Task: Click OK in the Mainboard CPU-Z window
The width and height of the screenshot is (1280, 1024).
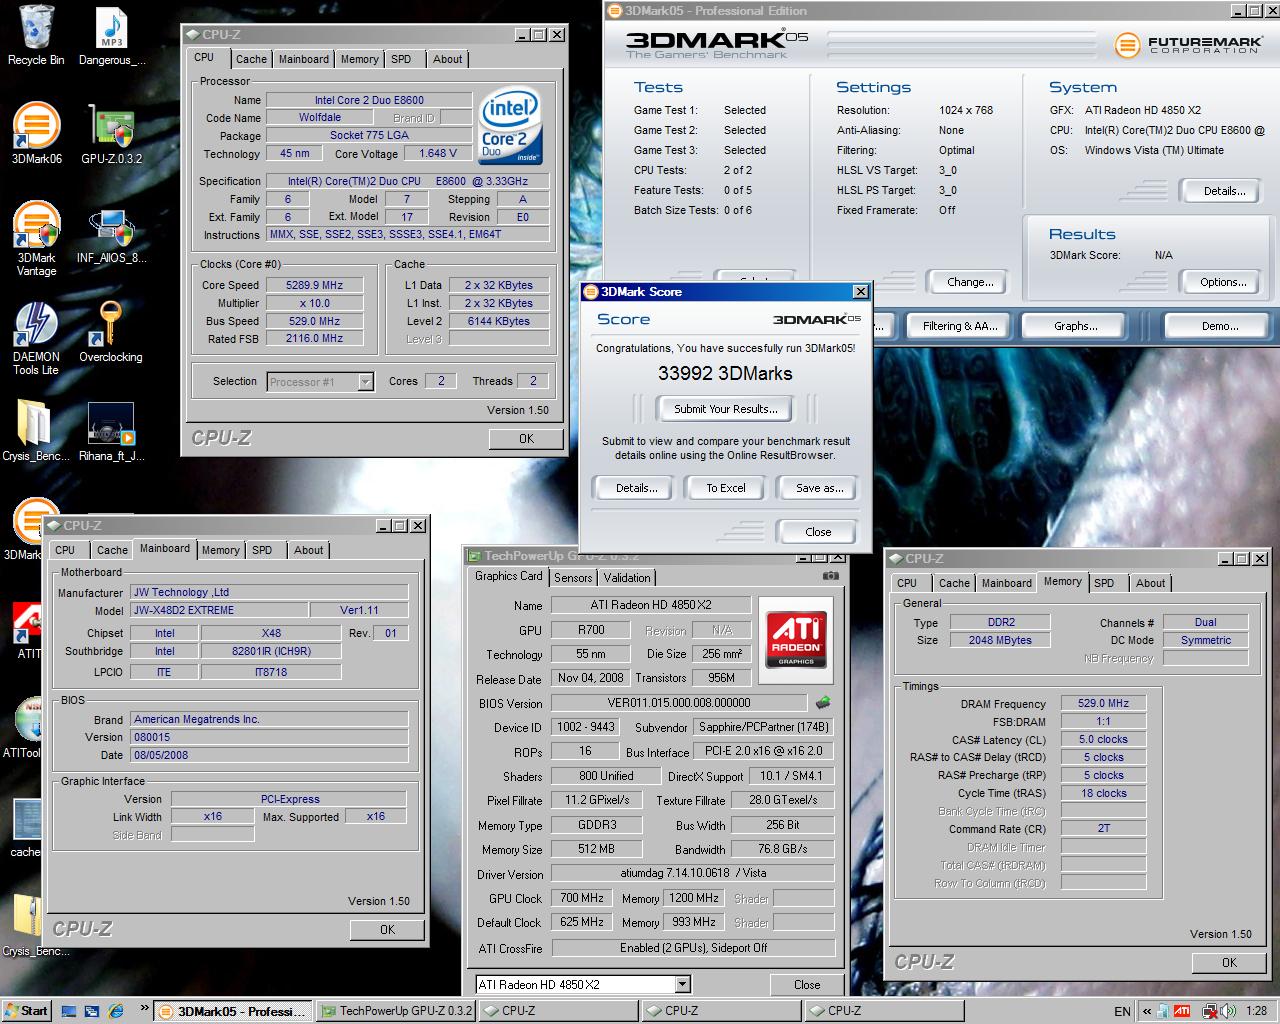Action: [x=387, y=929]
